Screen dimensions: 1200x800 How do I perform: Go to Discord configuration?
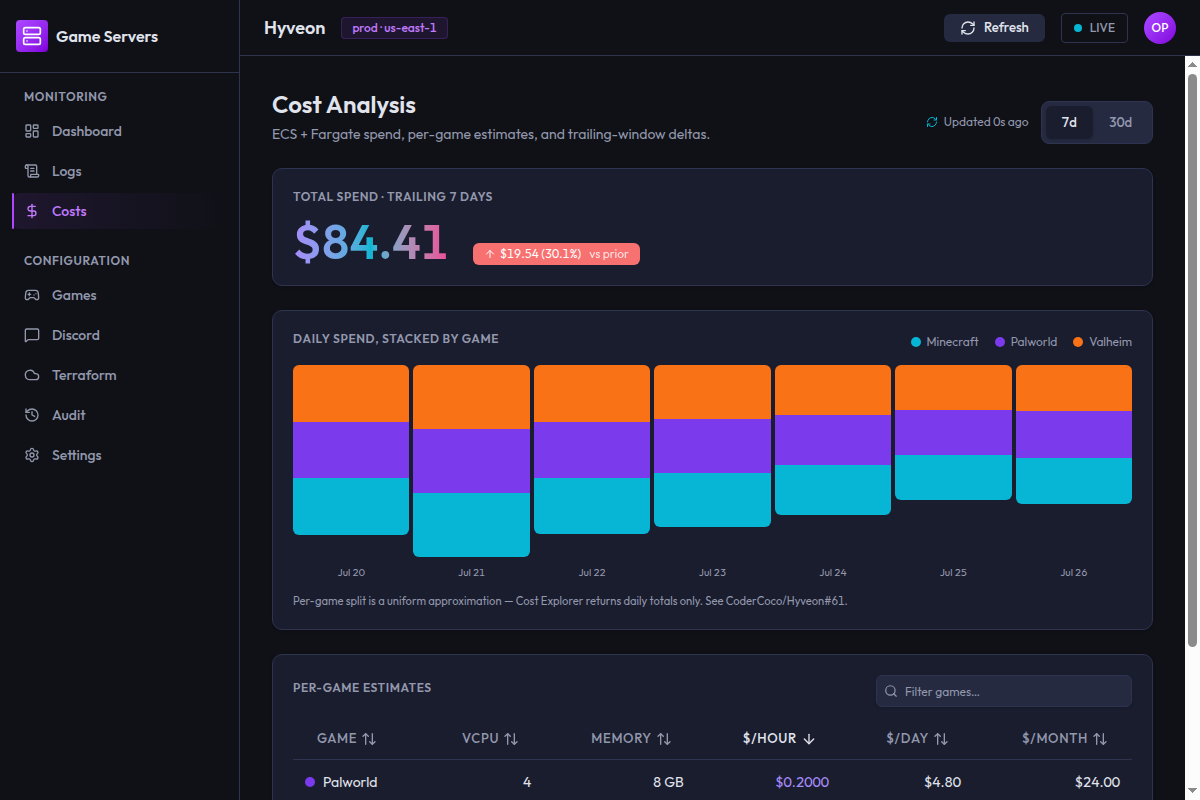pyautogui.click(x=120, y=335)
